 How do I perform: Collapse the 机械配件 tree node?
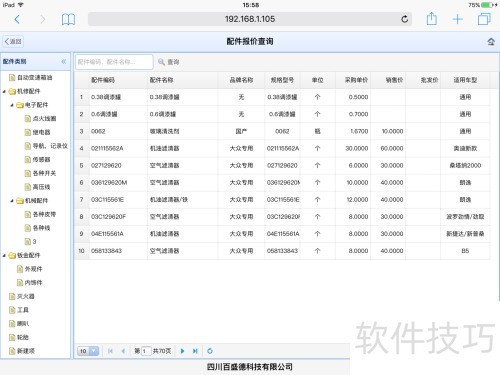(12, 201)
